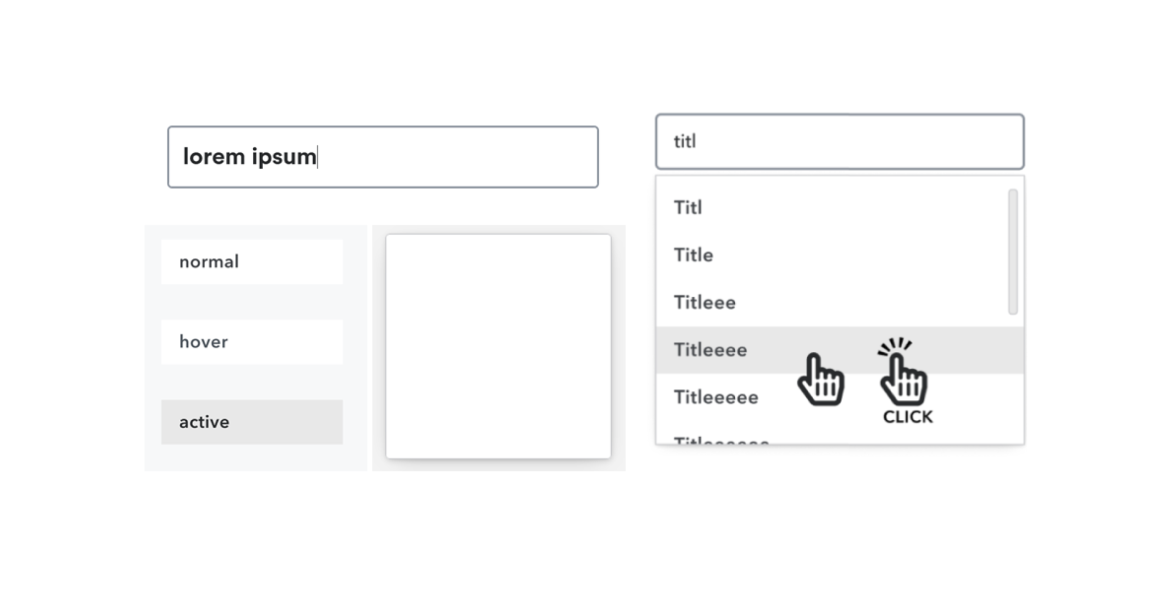This screenshot has width=1170, height=600.
Task: Focus the titl search input
Action: [x=839, y=142]
